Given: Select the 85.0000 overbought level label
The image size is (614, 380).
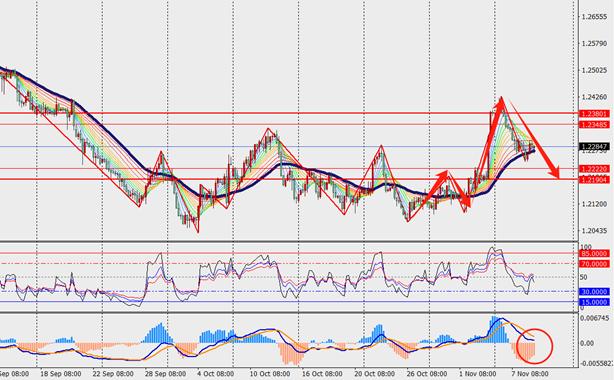Looking at the screenshot, I should click(595, 253).
